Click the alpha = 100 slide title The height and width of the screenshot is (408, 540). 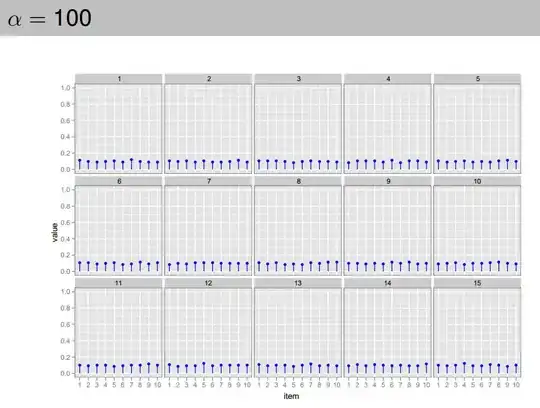(50, 18)
